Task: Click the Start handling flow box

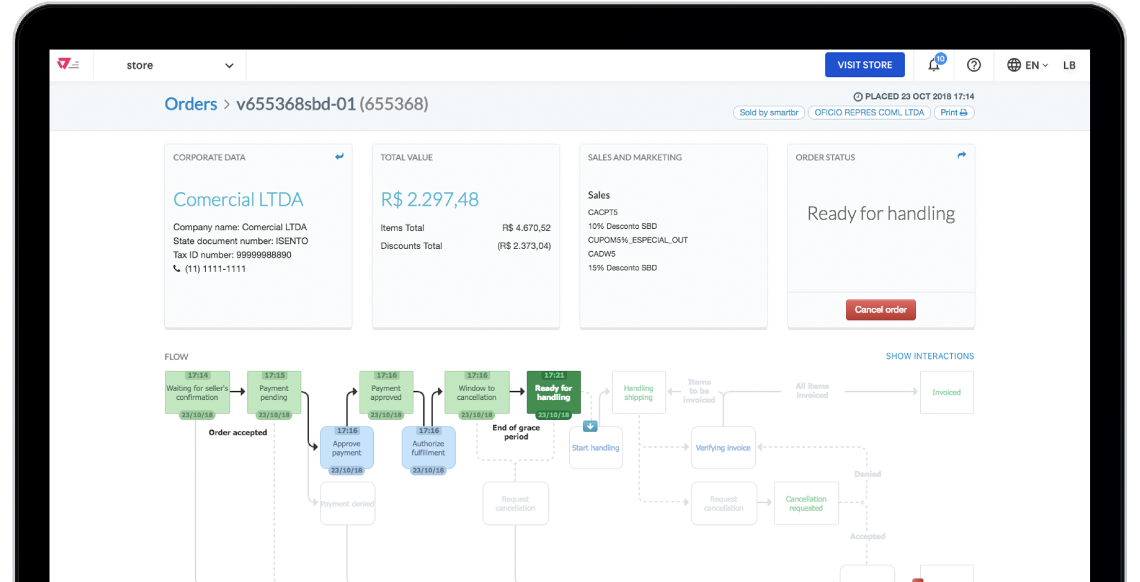Action: tap(595, 448)
